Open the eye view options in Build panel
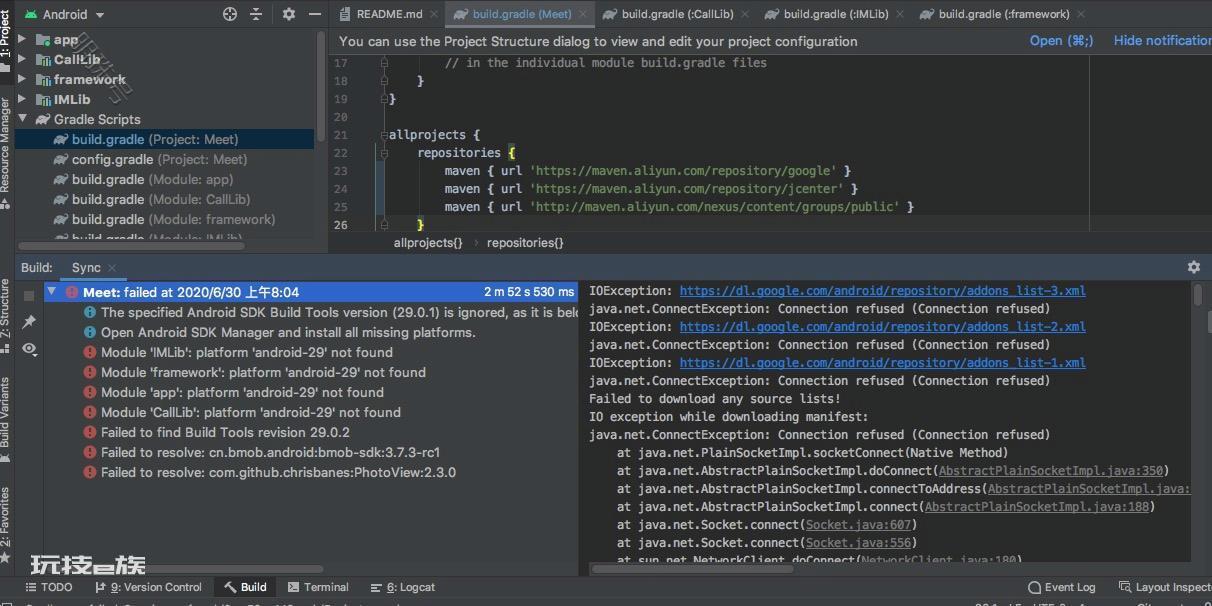This screenshot has width=1212, height=606. 29,348
